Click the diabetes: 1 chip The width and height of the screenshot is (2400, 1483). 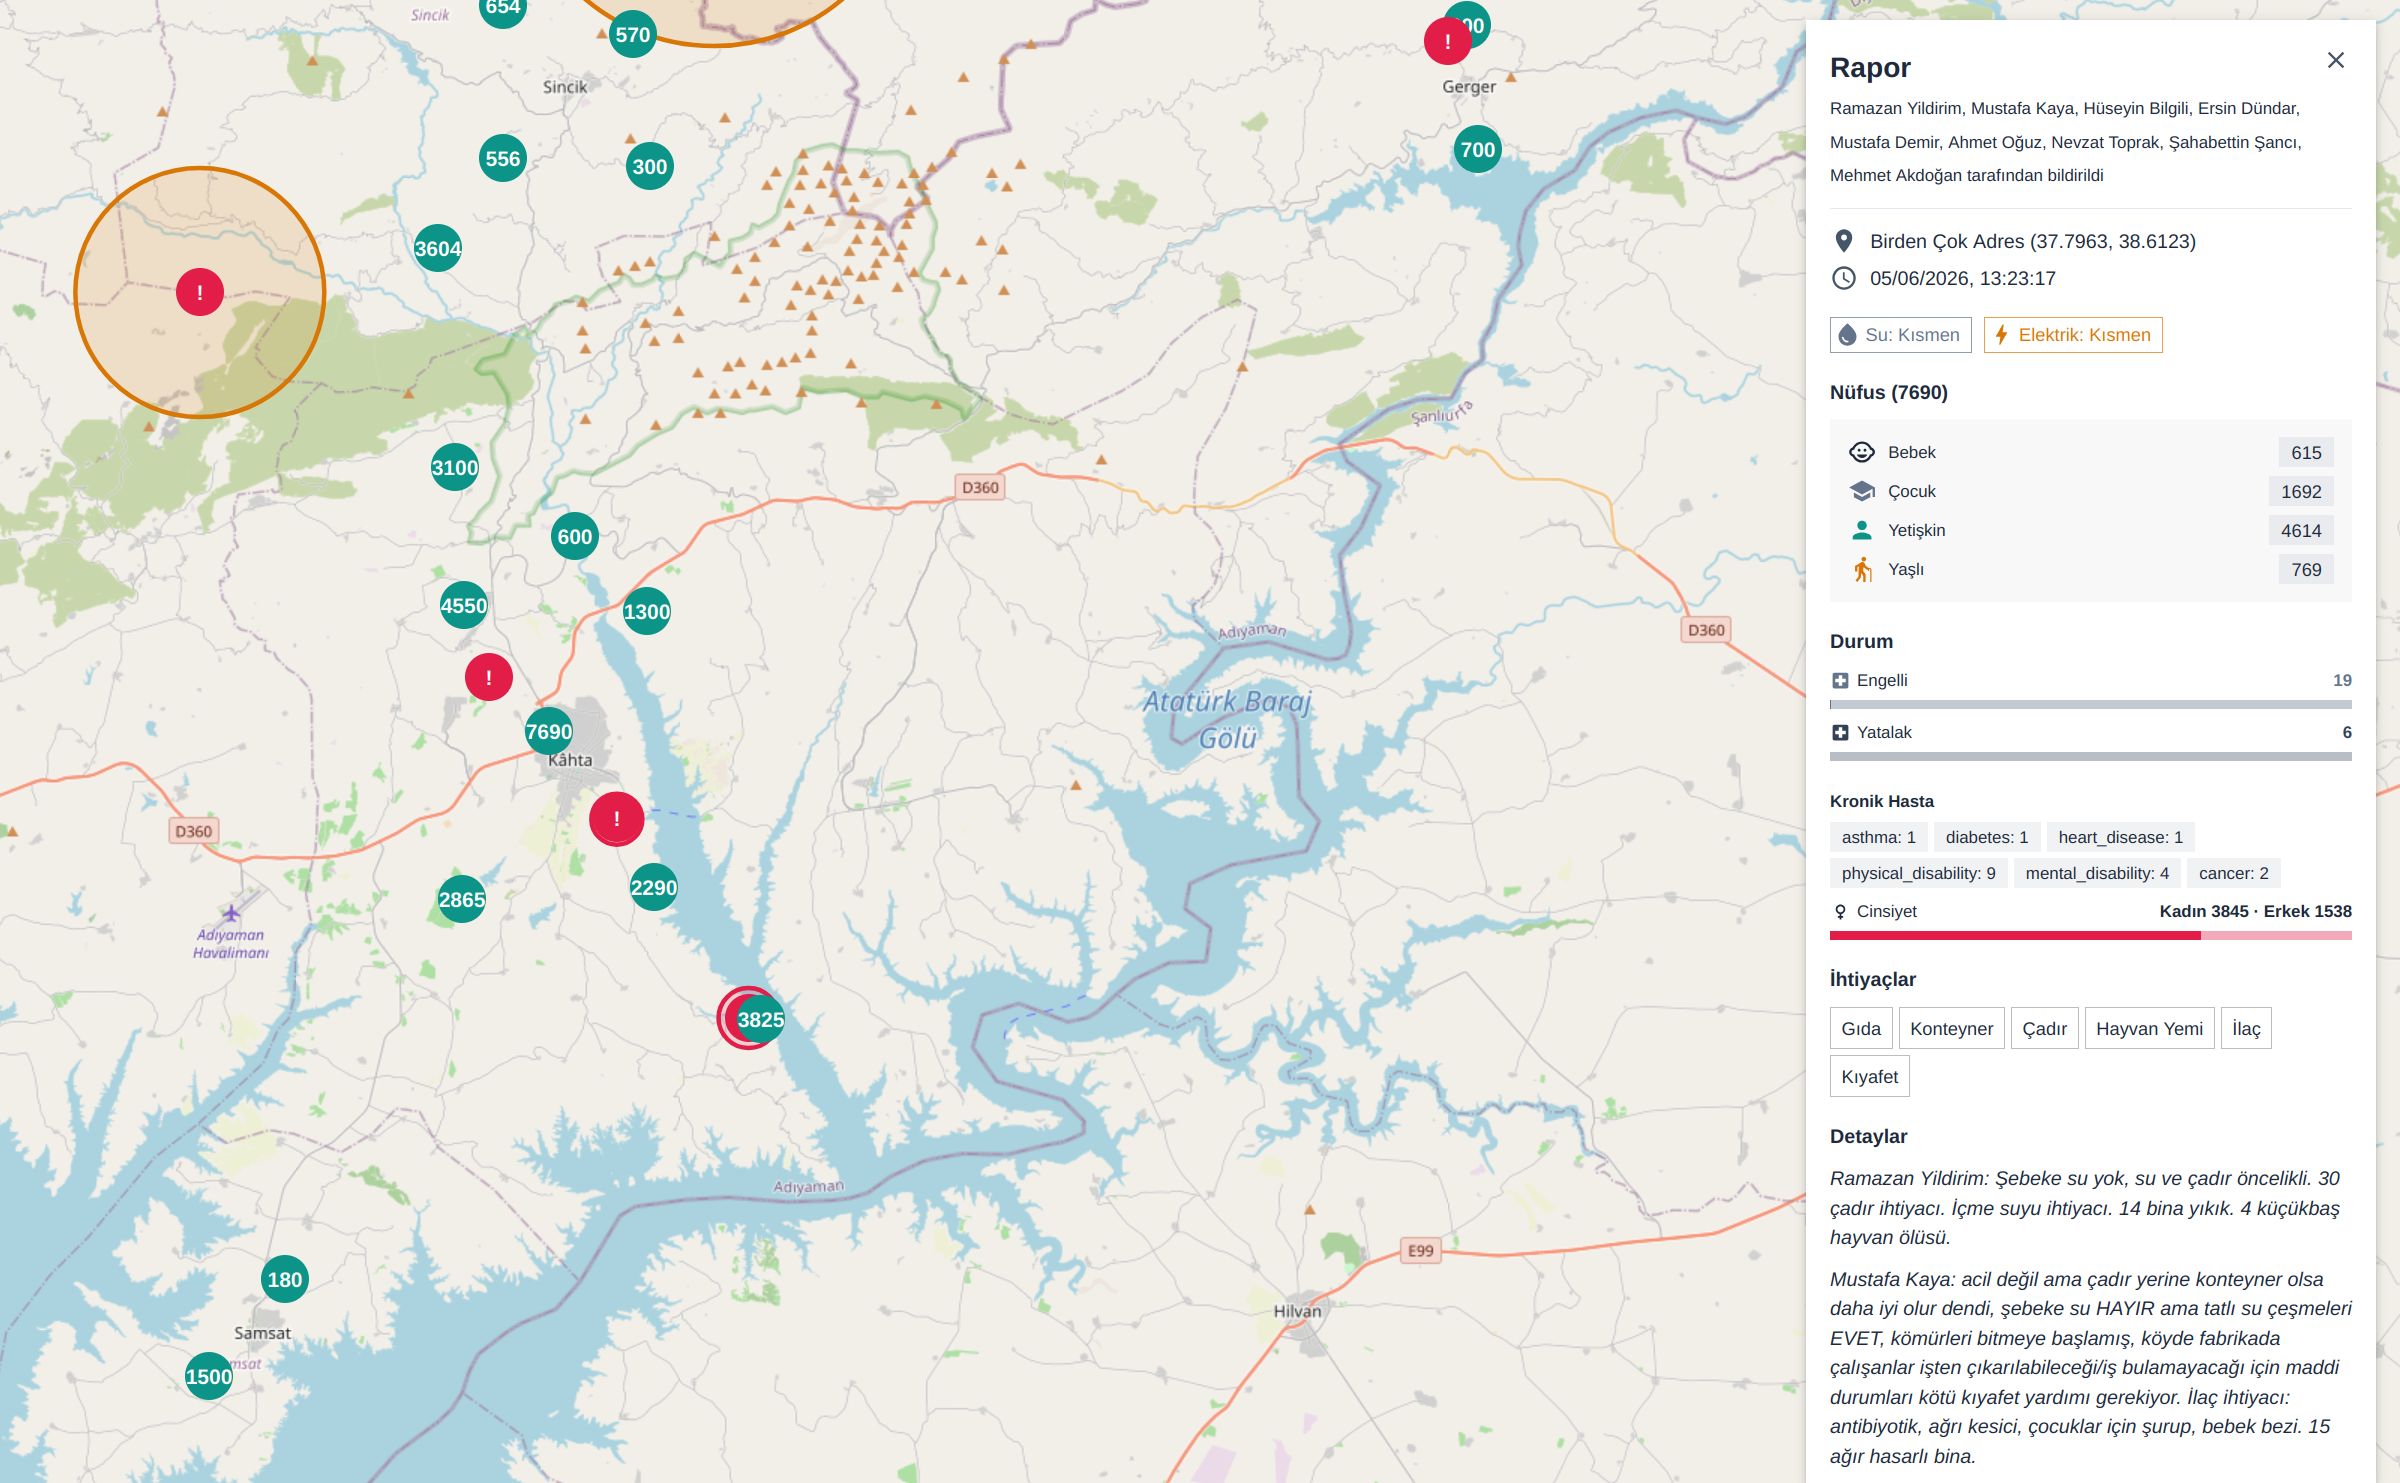click(1986, 837)
